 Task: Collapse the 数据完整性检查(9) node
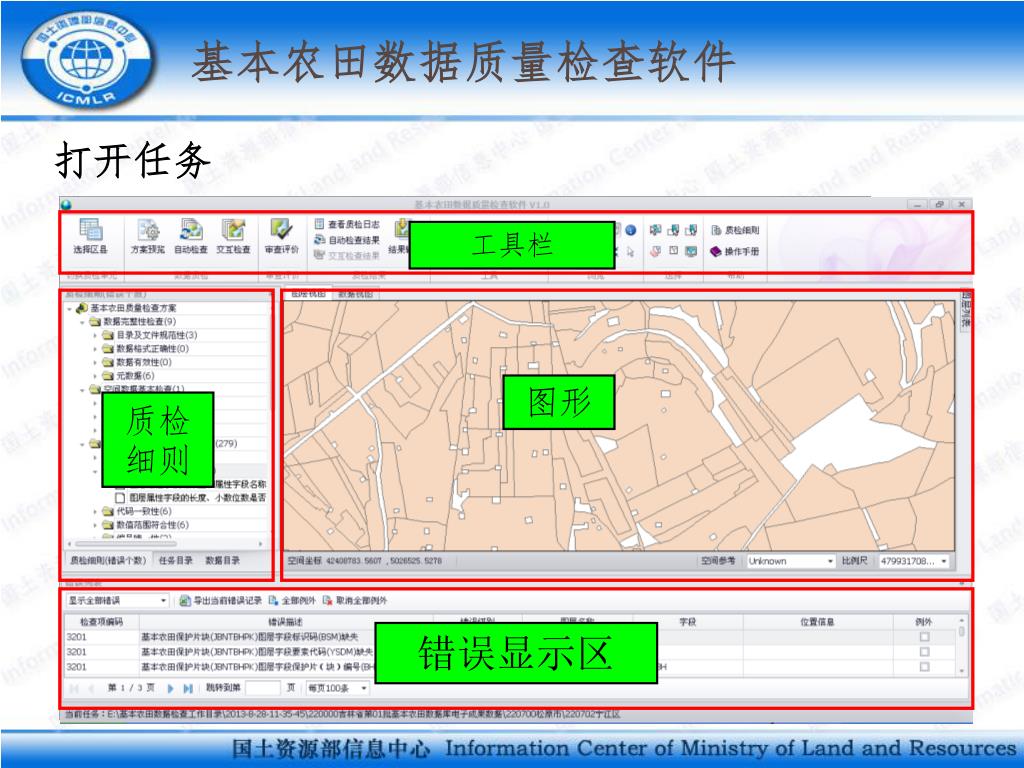point(83,322)
